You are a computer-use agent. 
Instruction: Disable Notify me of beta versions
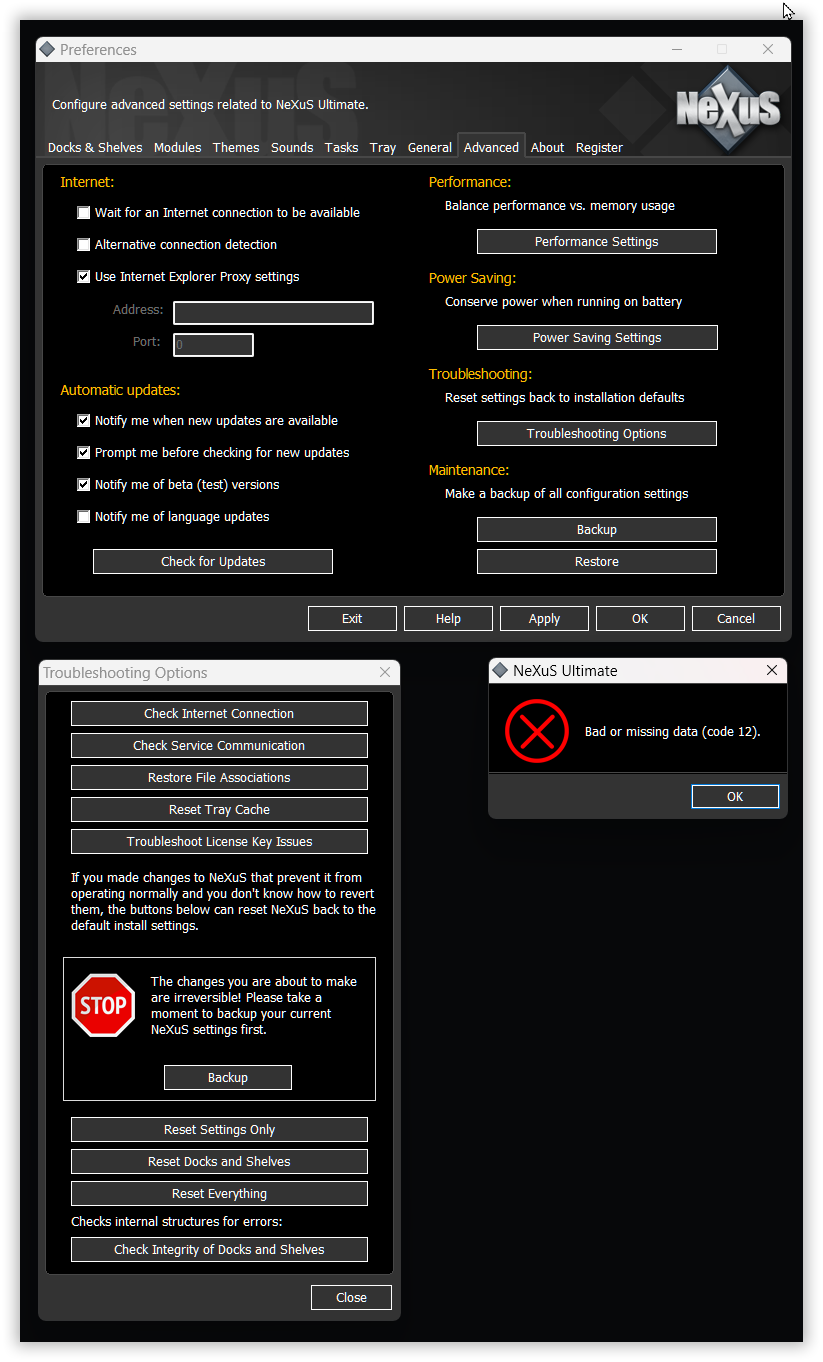[84, 485]
